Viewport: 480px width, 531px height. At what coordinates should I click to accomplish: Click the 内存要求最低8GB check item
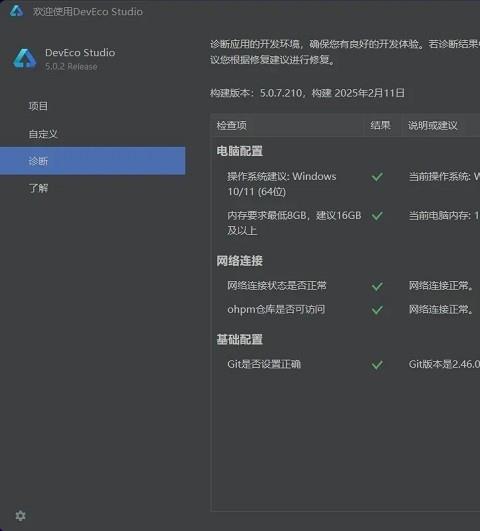[x=294, y=223]
